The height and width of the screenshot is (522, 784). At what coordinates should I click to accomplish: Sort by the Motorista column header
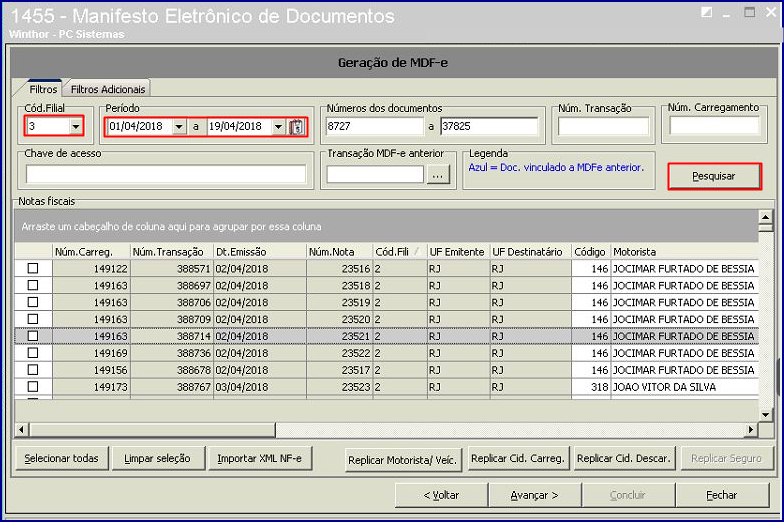click(x=684, y=252)
